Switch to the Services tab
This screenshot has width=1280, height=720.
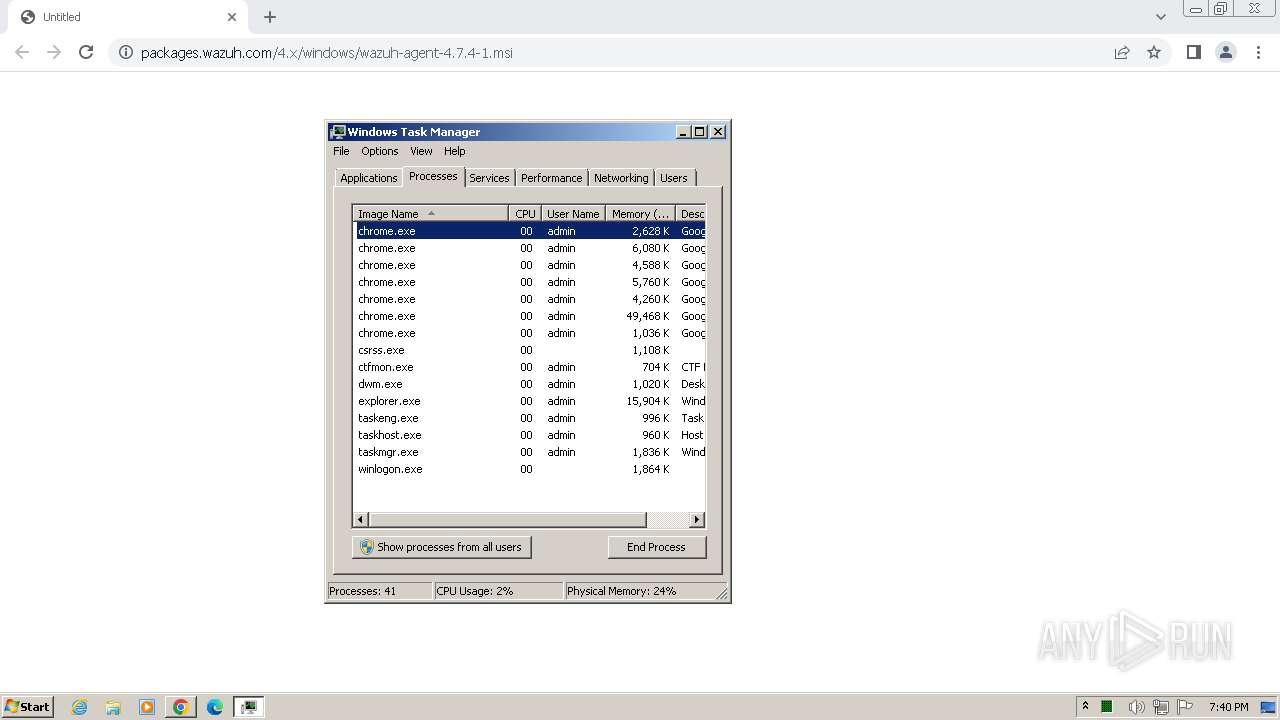[x=489, y=178]
